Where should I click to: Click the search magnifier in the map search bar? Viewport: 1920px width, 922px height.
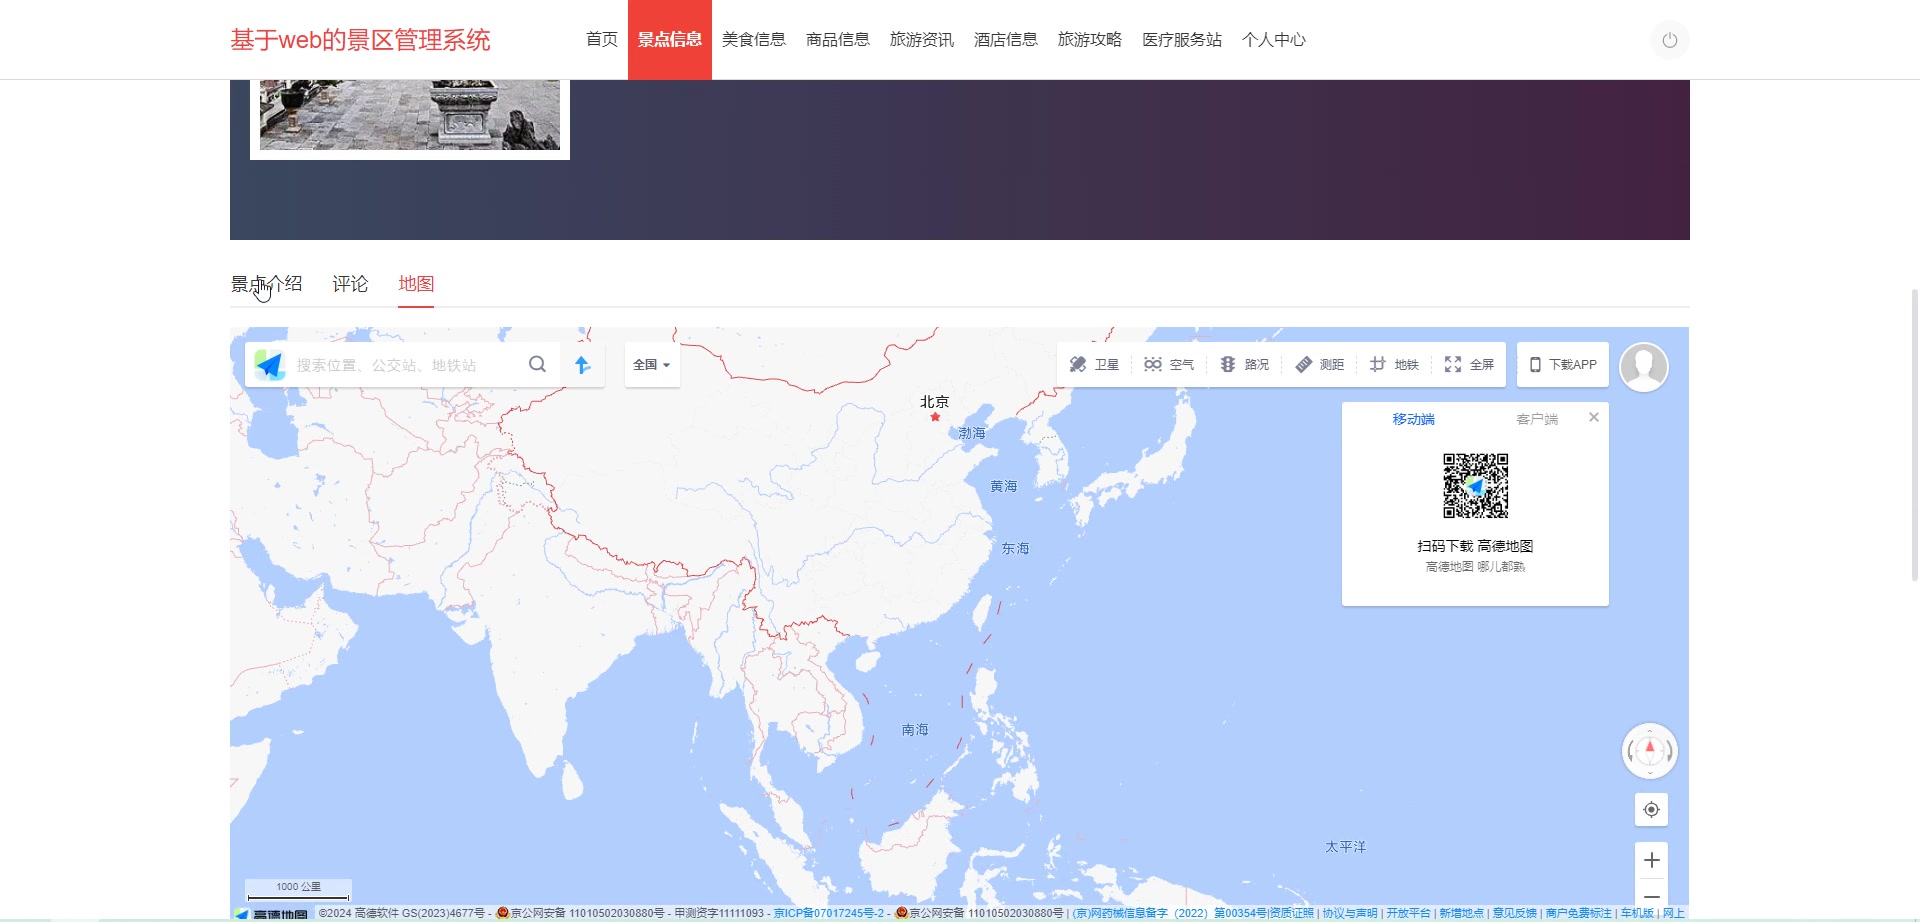click(537, 364)
